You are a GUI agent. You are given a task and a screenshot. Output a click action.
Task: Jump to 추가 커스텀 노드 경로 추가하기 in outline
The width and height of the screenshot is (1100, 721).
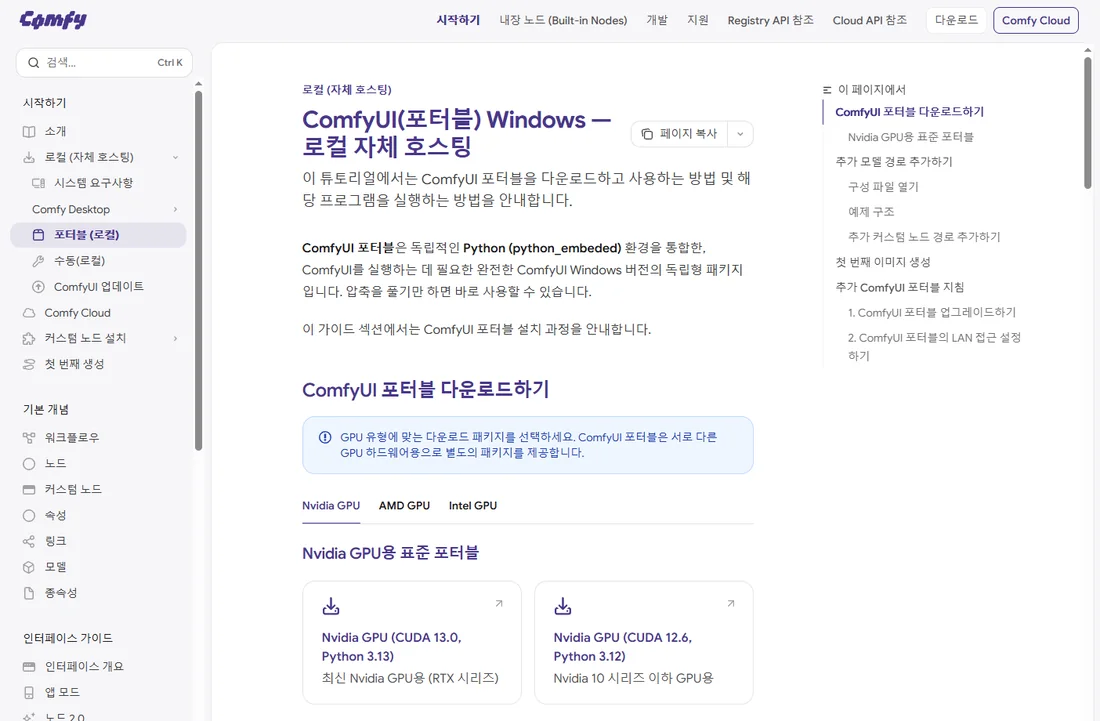924,237
